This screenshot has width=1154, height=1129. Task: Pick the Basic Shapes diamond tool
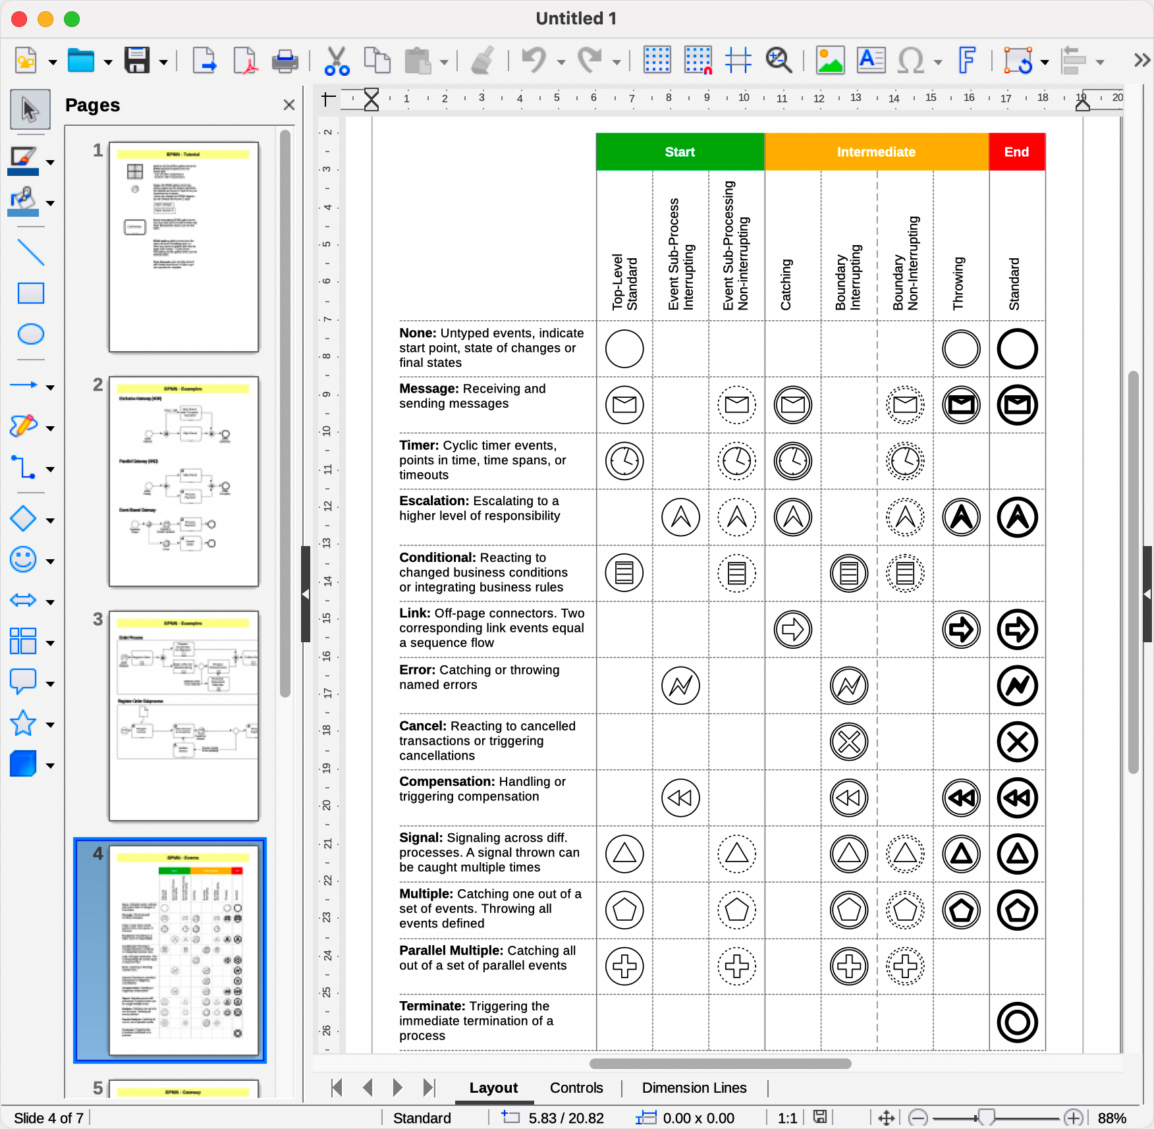click(23, 519)
